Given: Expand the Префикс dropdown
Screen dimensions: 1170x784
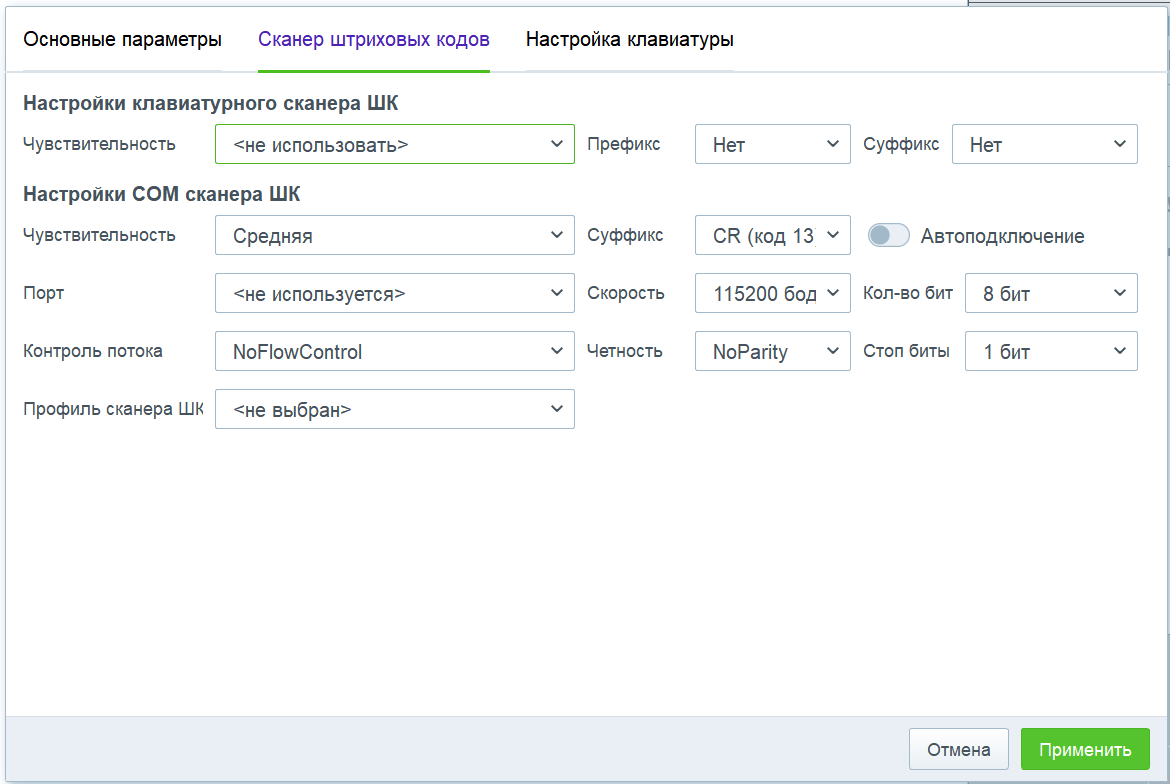Looking at the screenshot, I should [772, 144].
